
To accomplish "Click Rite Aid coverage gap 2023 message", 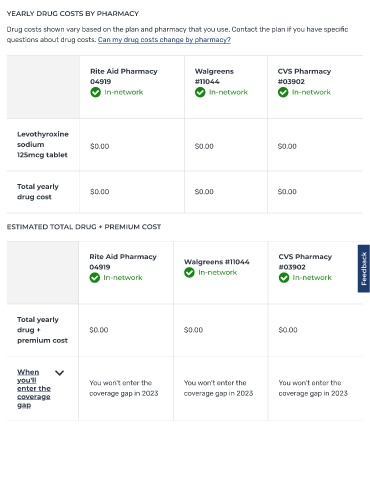I will [x=124, y=388].
